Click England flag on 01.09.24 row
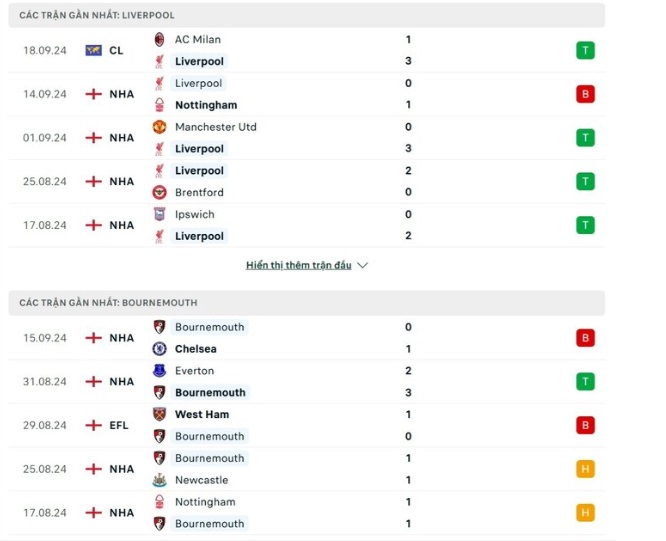Screen dimensions: 666x541 coord(93,138)
